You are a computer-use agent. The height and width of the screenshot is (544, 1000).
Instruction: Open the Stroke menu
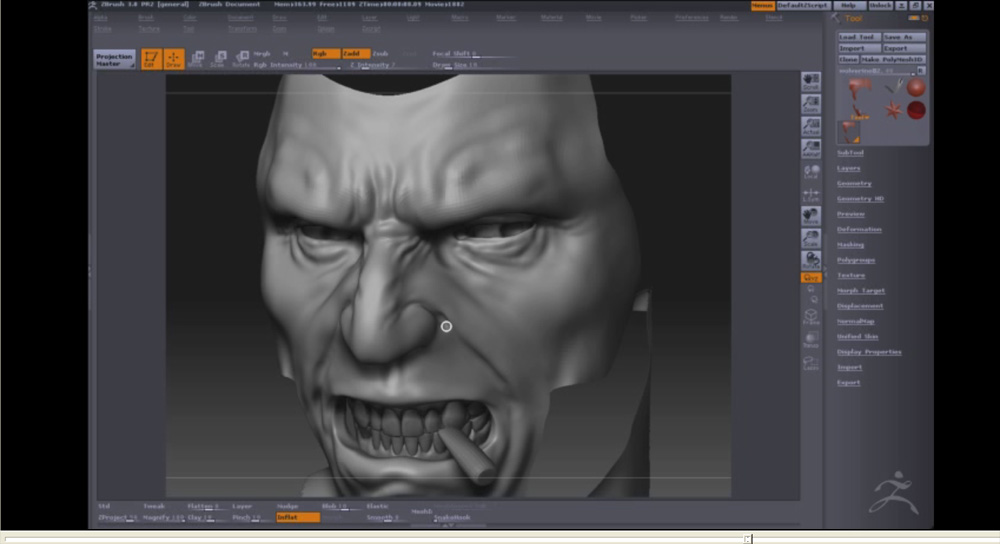(103, 29)
